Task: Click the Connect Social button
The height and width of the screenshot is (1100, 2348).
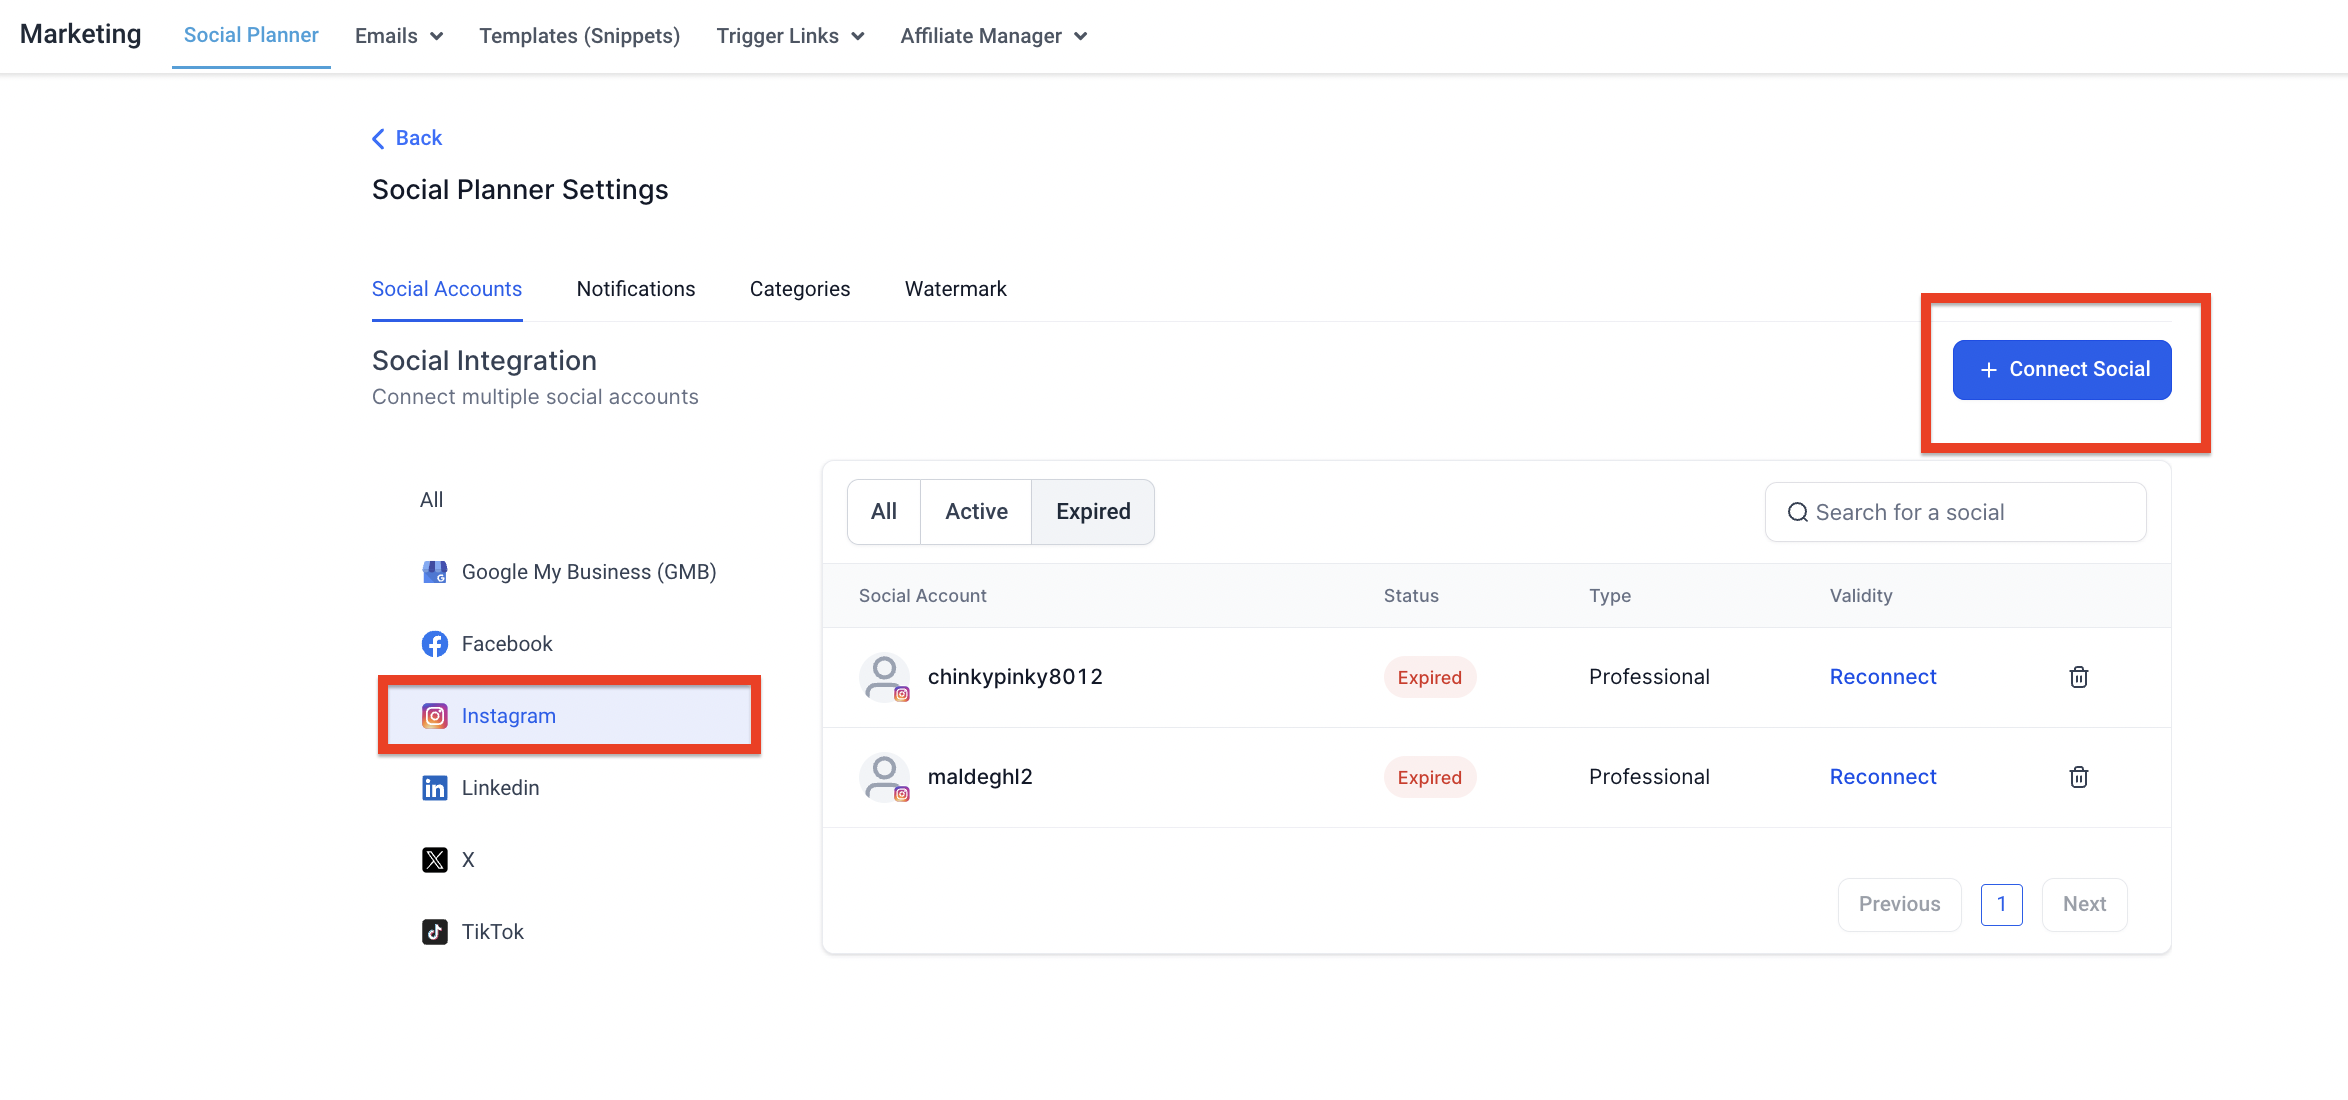Action: pyautogui.click(x=2062, y=370)
